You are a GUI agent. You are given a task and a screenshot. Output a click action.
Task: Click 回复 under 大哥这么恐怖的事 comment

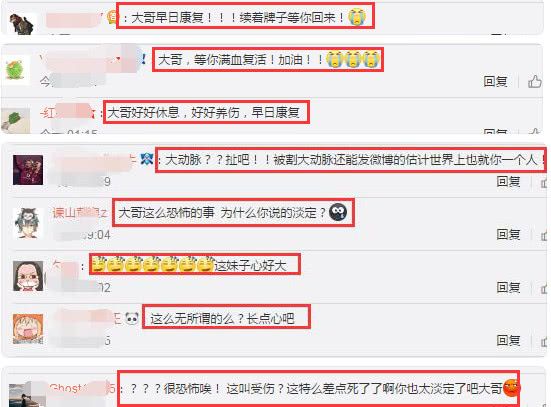pyautogui.click(x=508, y=234)
